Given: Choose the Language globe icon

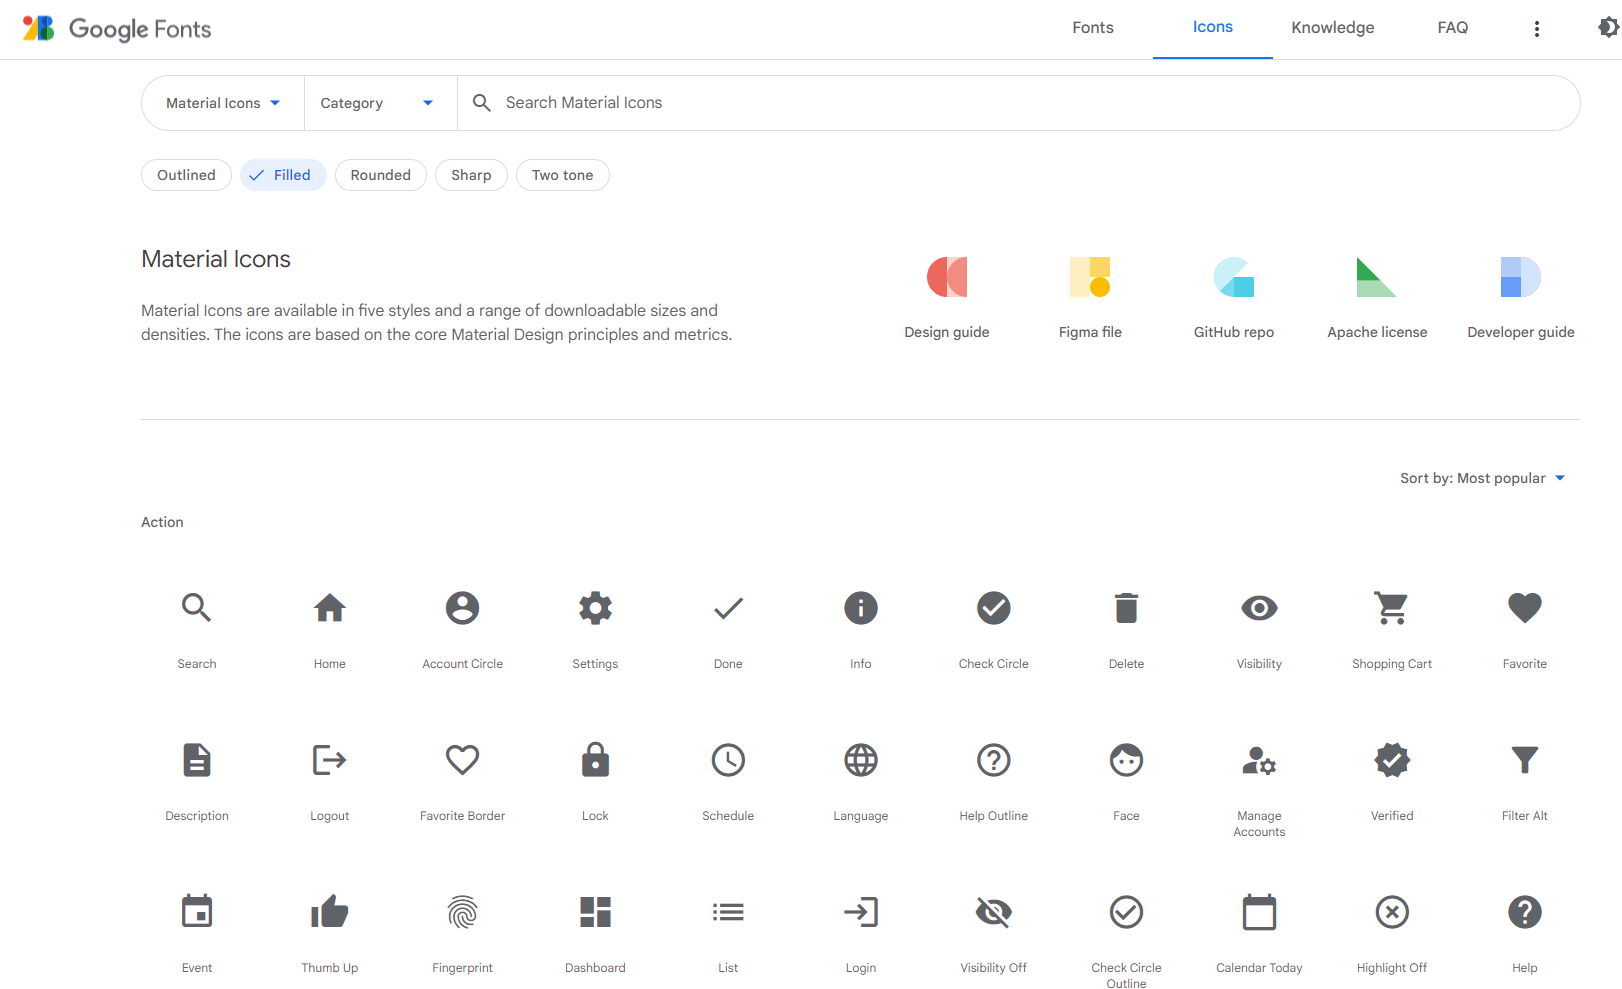Looking at the screenshot, I should click(861, 760).
